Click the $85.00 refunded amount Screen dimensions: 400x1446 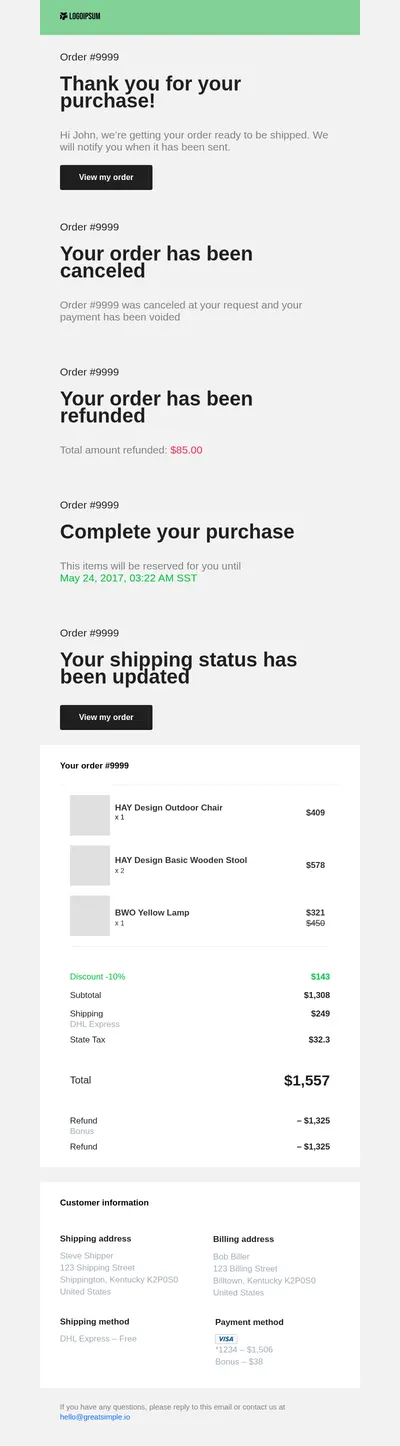point(186,450)
